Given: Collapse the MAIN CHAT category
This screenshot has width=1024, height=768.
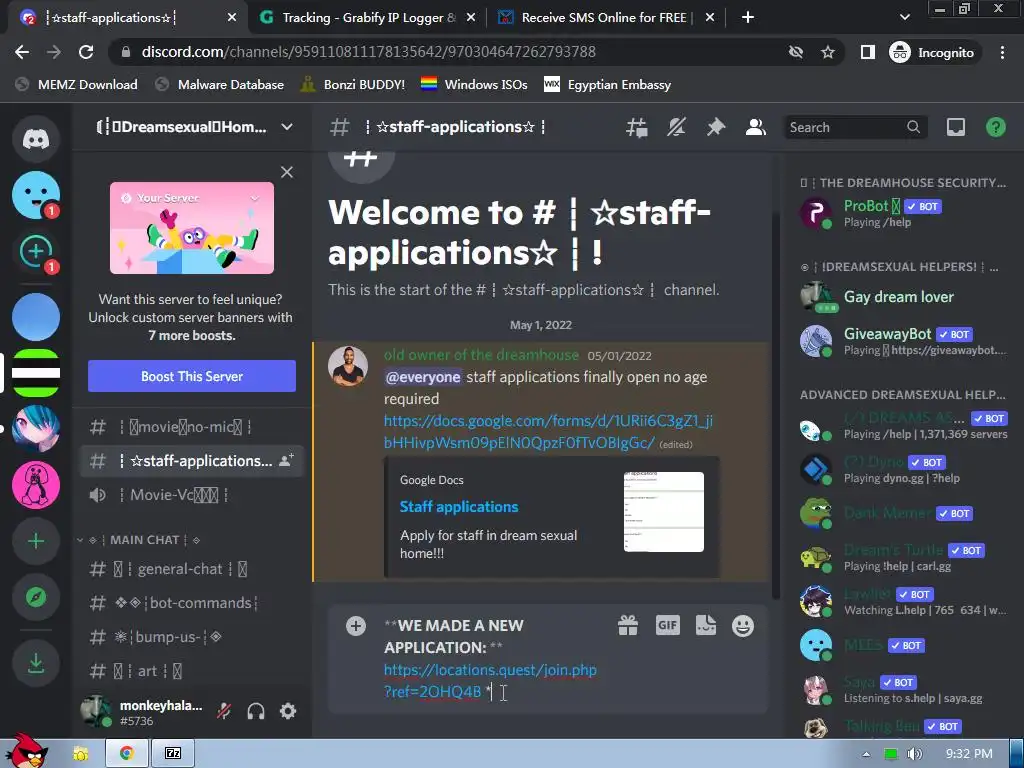Looking at the screenshot, I should coord(144,540).
